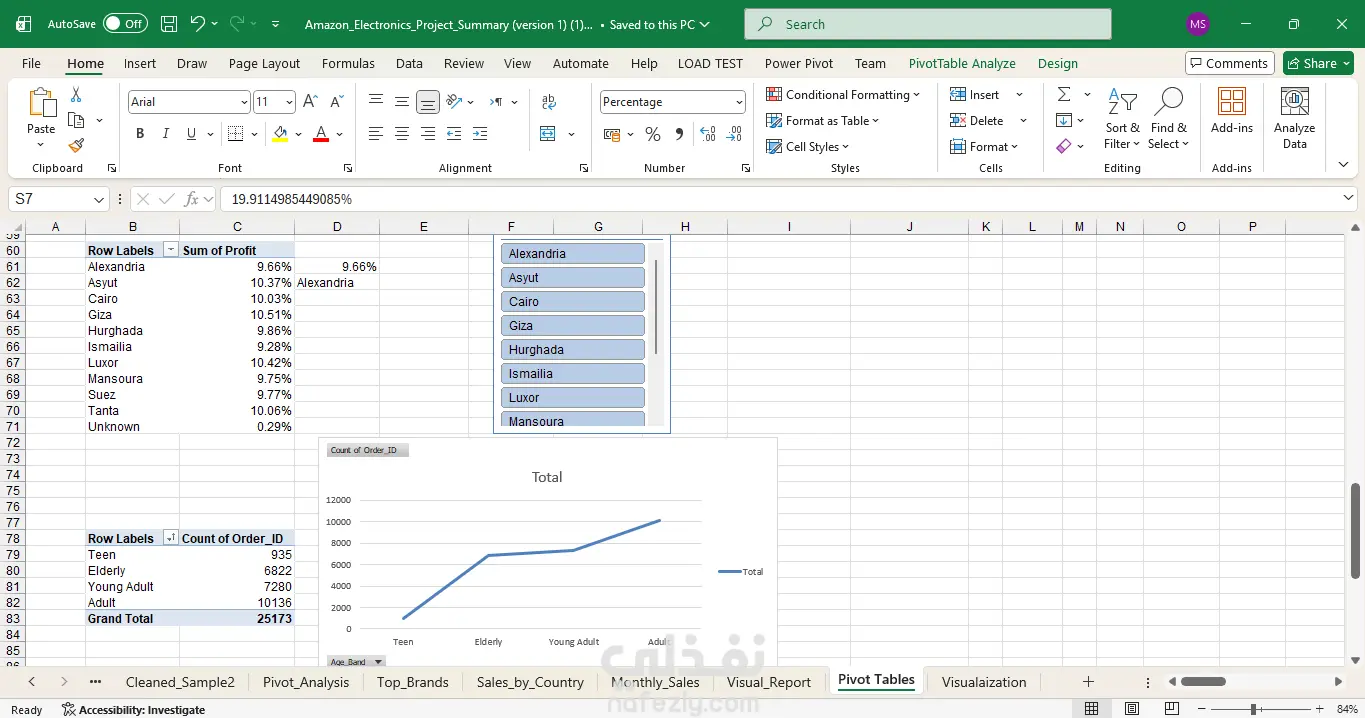This screenshot has height=718, width=1365.
Task: Click the Increase Decimal icon
Action: (708, 134)
